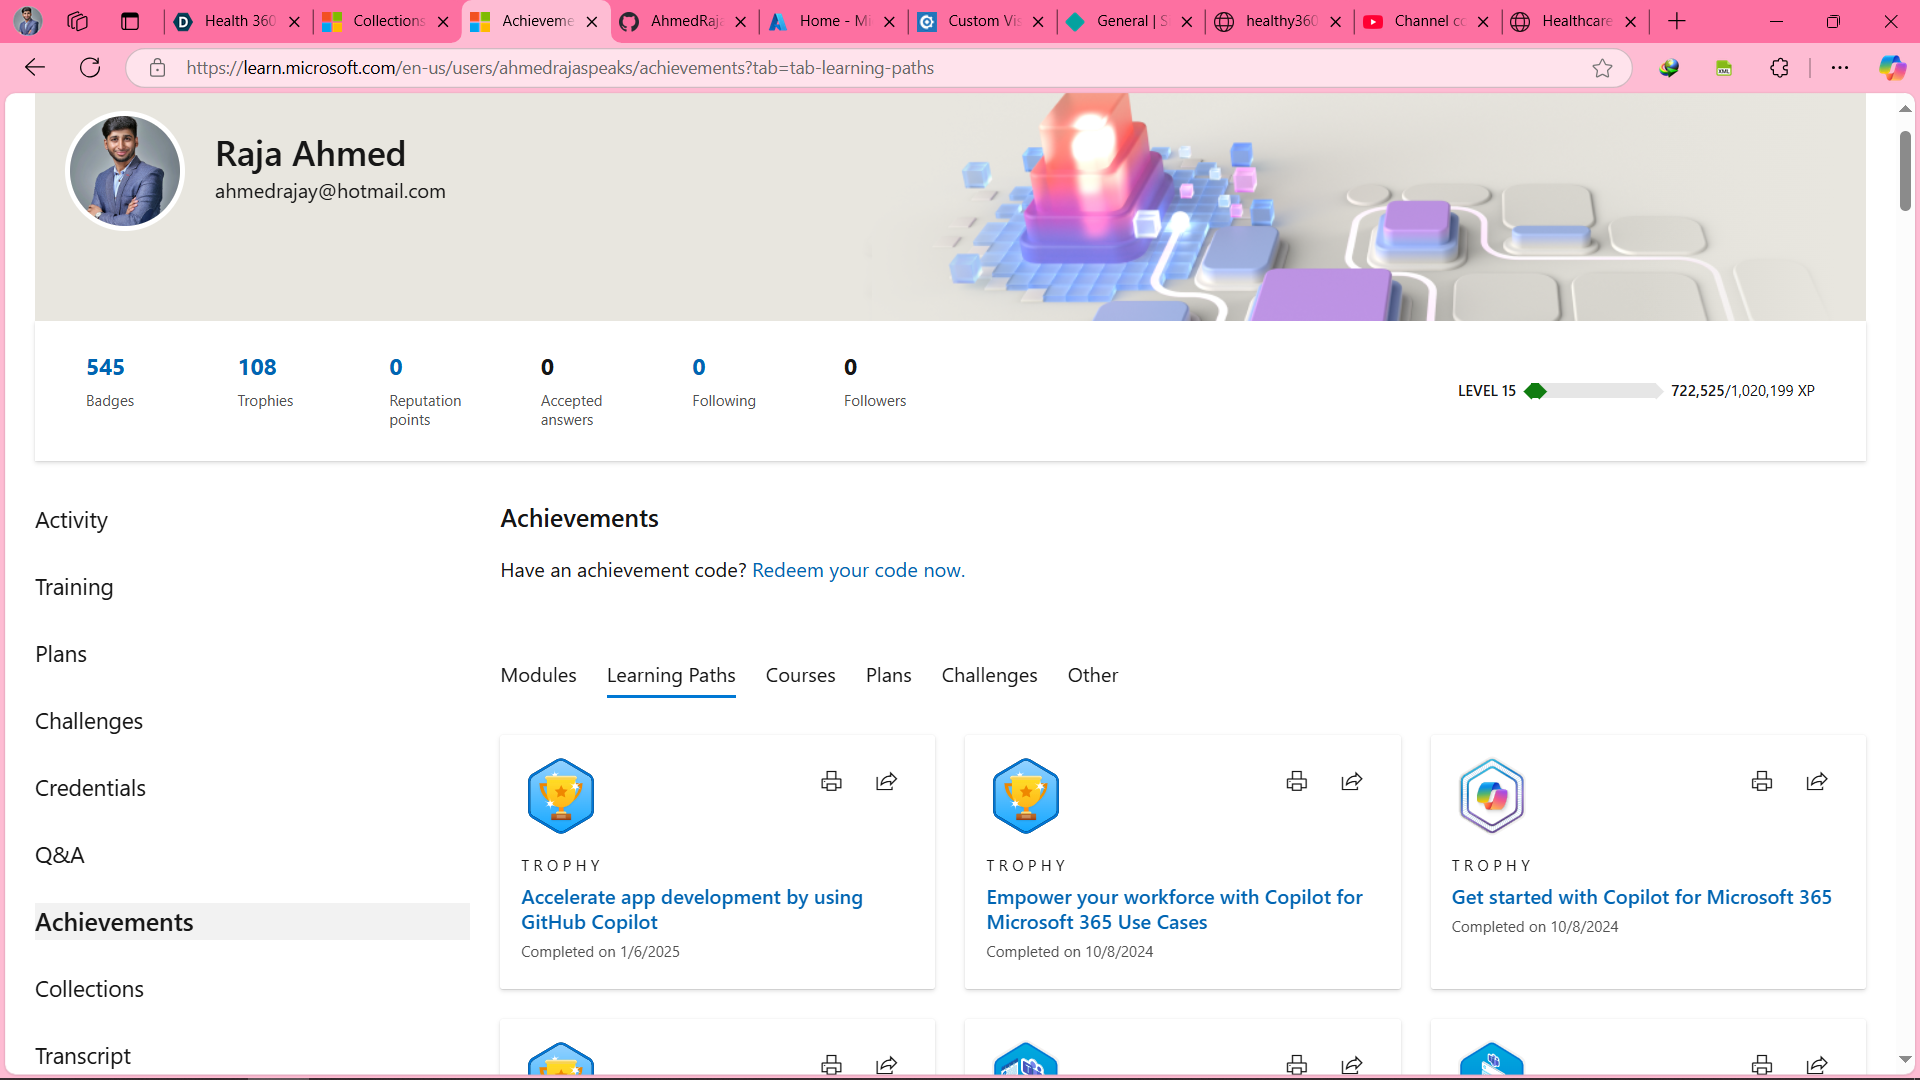Print the Empower your workforce trophy
The height and width of the screenshot is (1080, 1920).
click(1296, 781)
